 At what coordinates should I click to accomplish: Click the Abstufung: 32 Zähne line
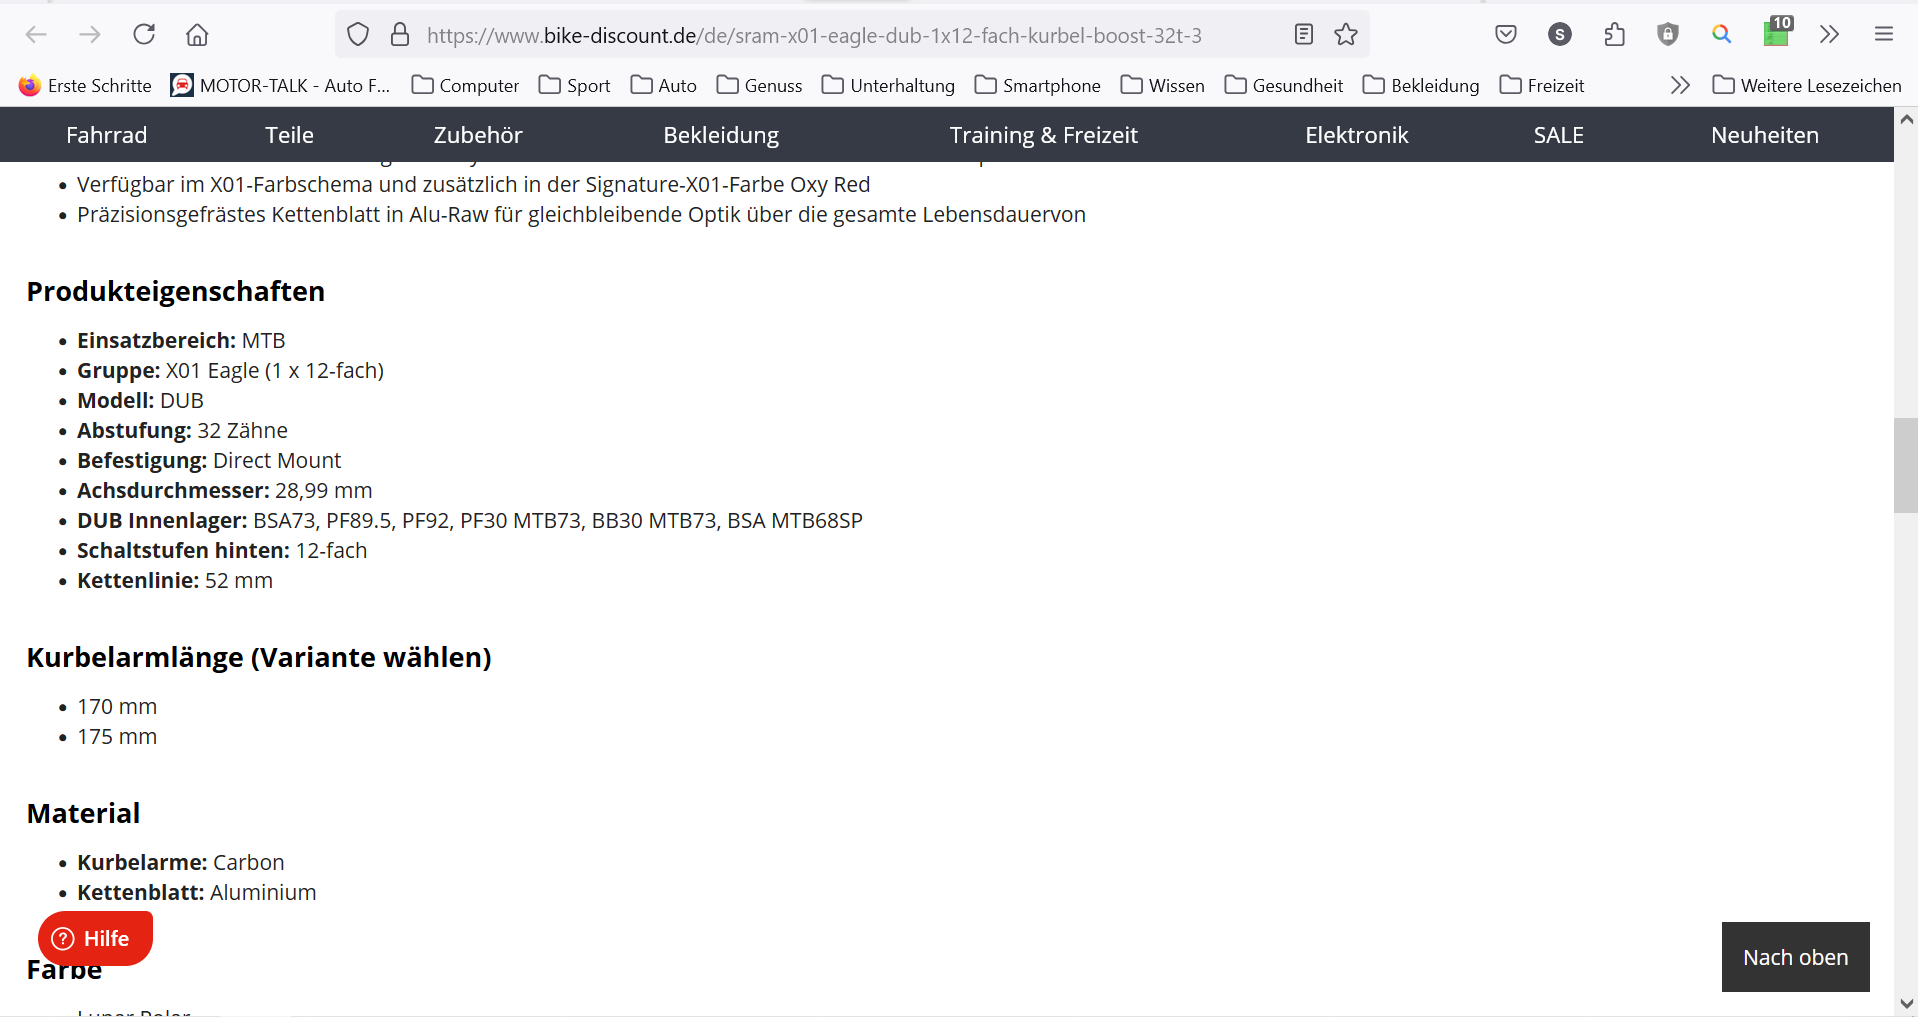[182, 431]
